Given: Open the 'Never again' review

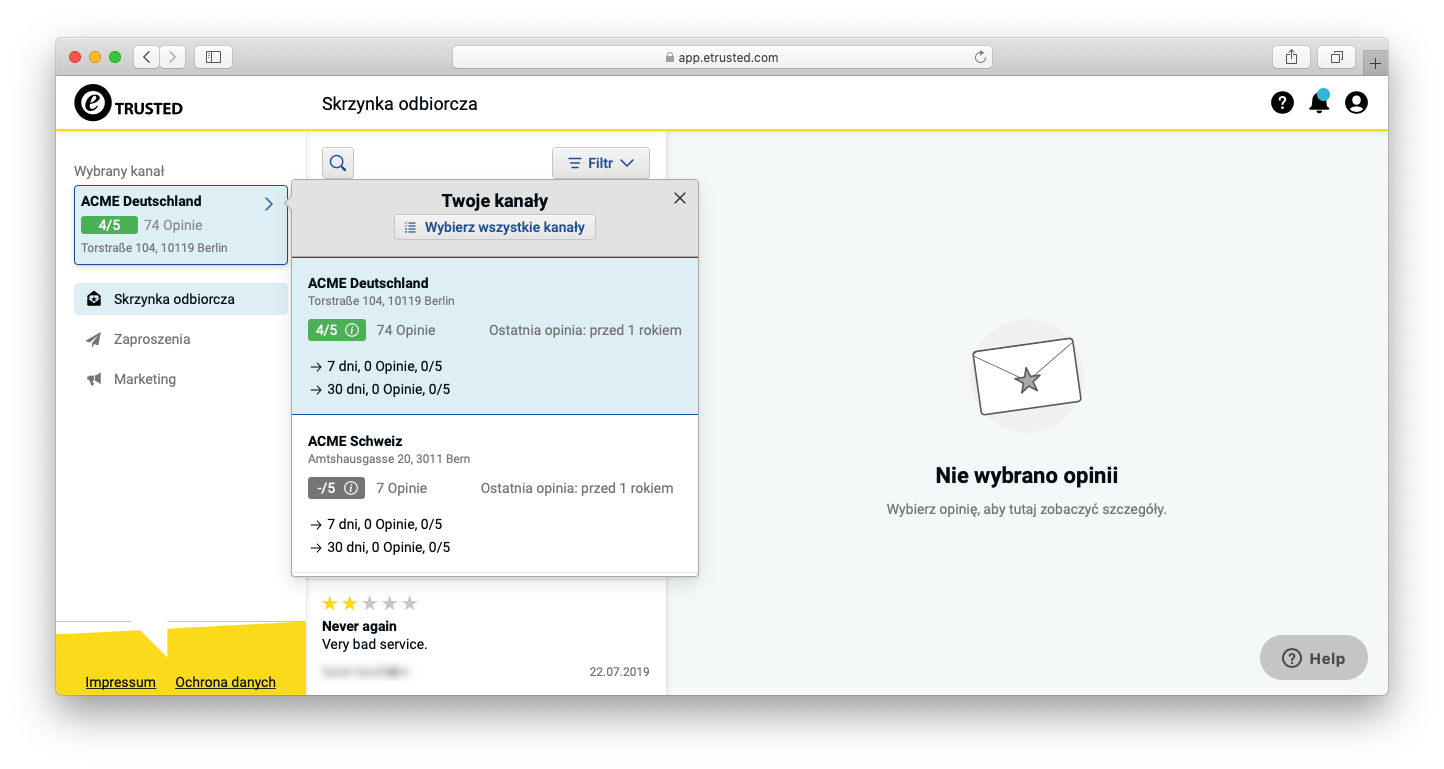Looking at the screenshot, I should [486, 638].
